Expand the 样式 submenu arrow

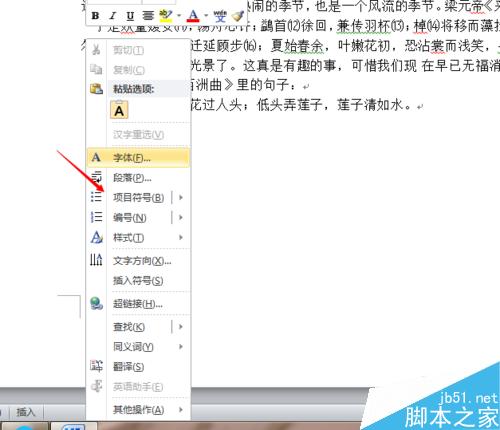point(181,238)
